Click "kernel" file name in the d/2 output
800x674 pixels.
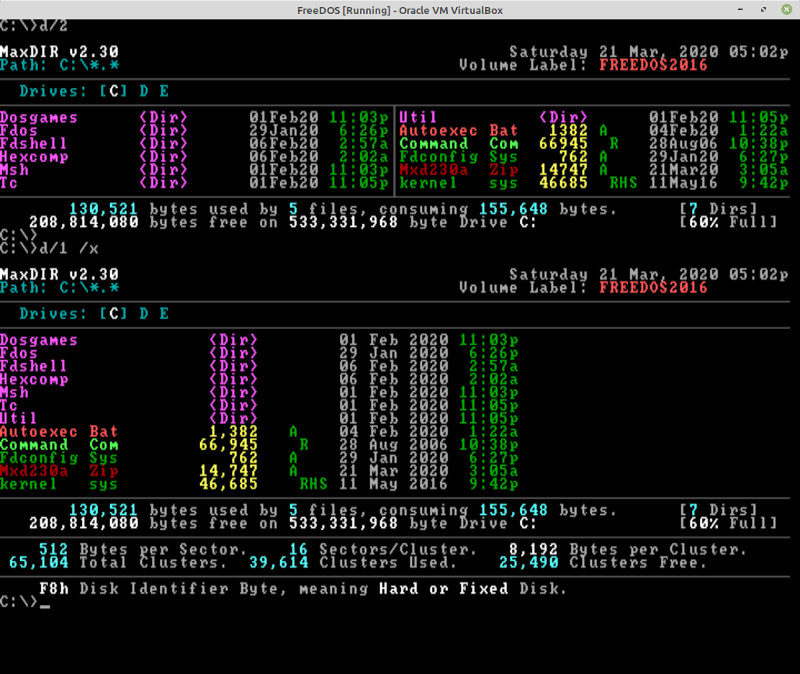(x=428, y=183)
